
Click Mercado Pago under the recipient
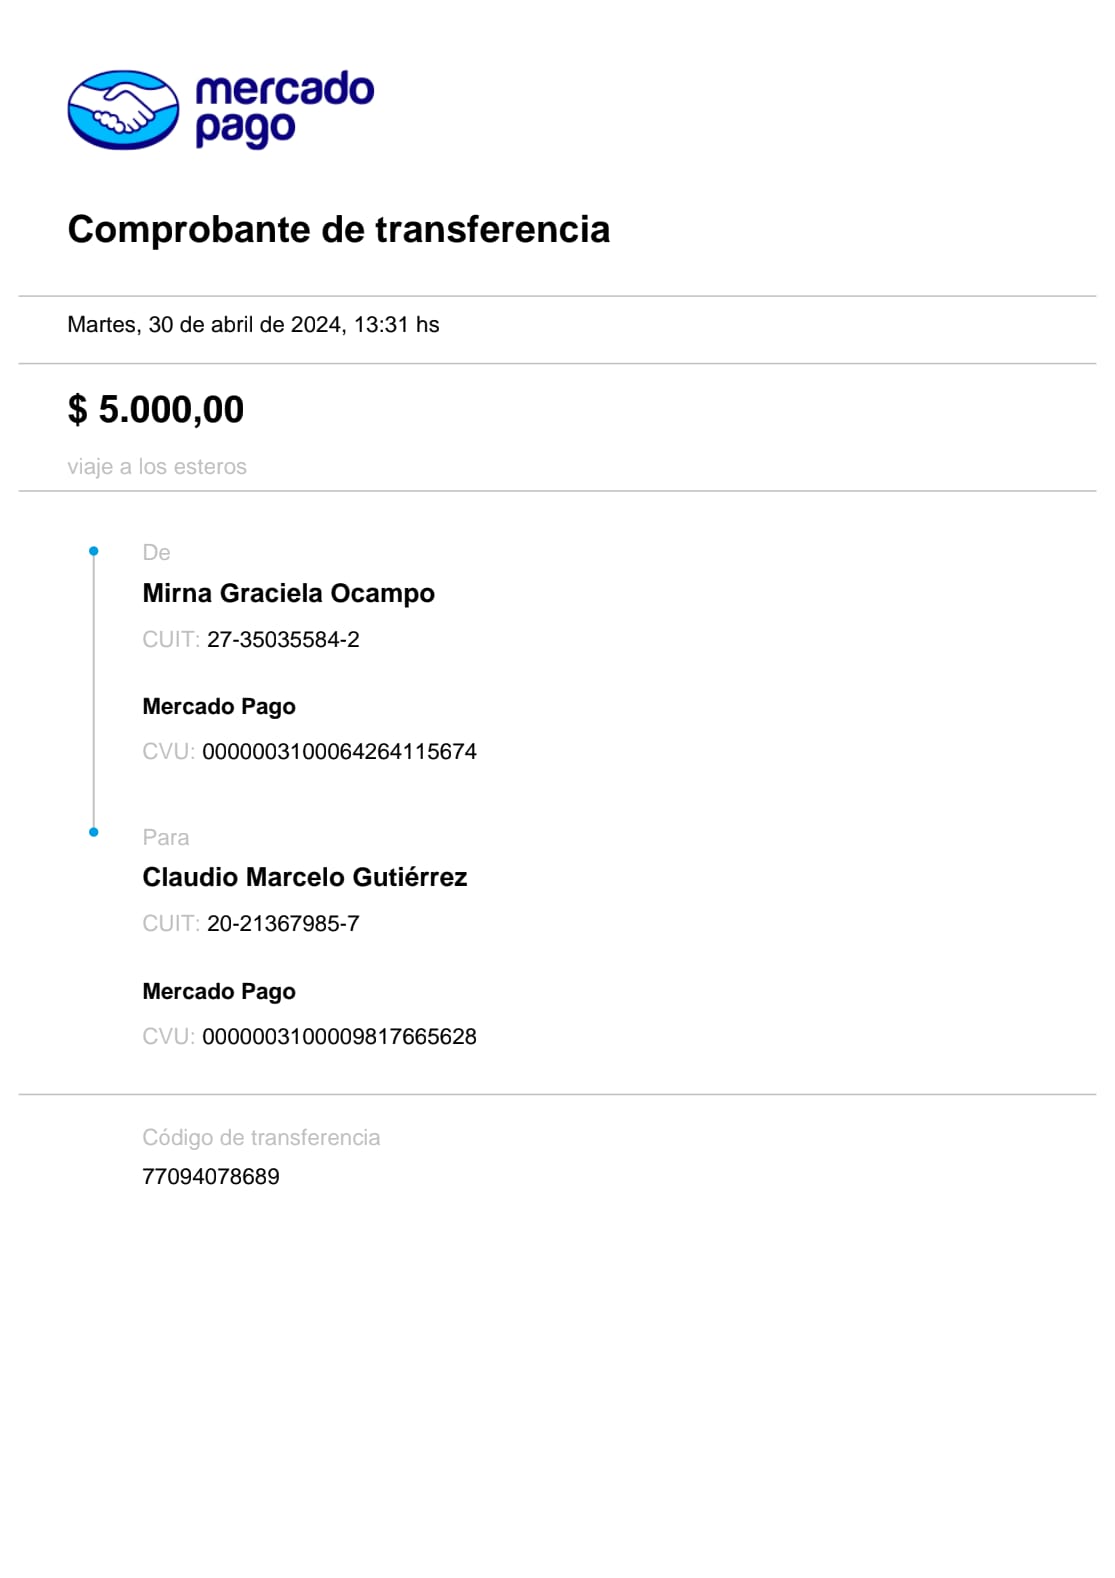219,992
